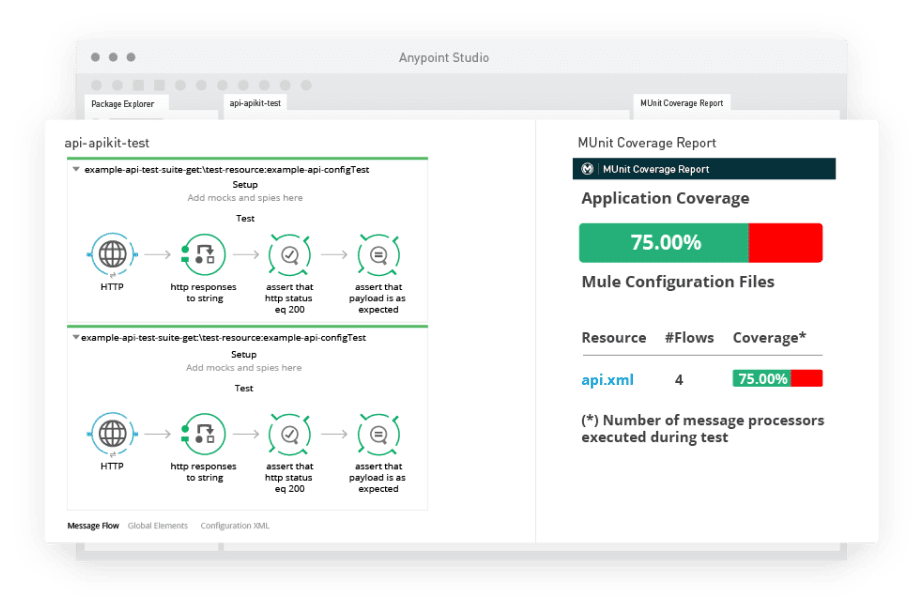Open 'assert that payload is as expected' icon, upper flow

[x=378, y=254]
